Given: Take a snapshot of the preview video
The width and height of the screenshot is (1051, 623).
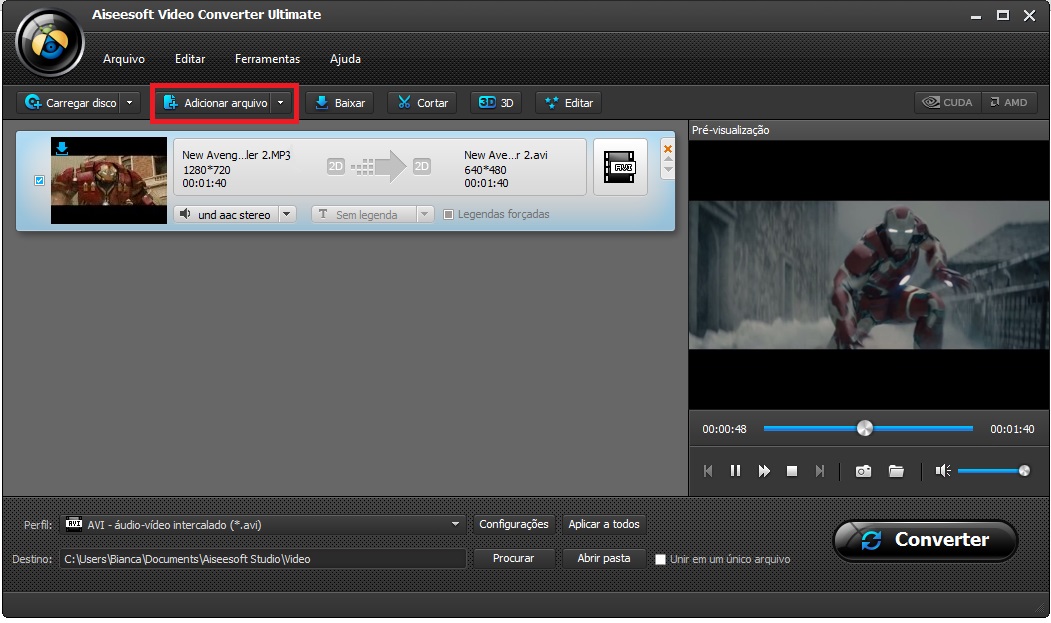Looking at the screenshot, I should 862,470.
